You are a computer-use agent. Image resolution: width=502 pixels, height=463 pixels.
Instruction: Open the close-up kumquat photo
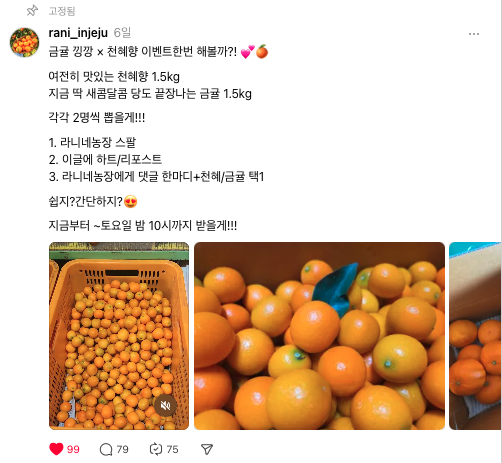[319, 336]
